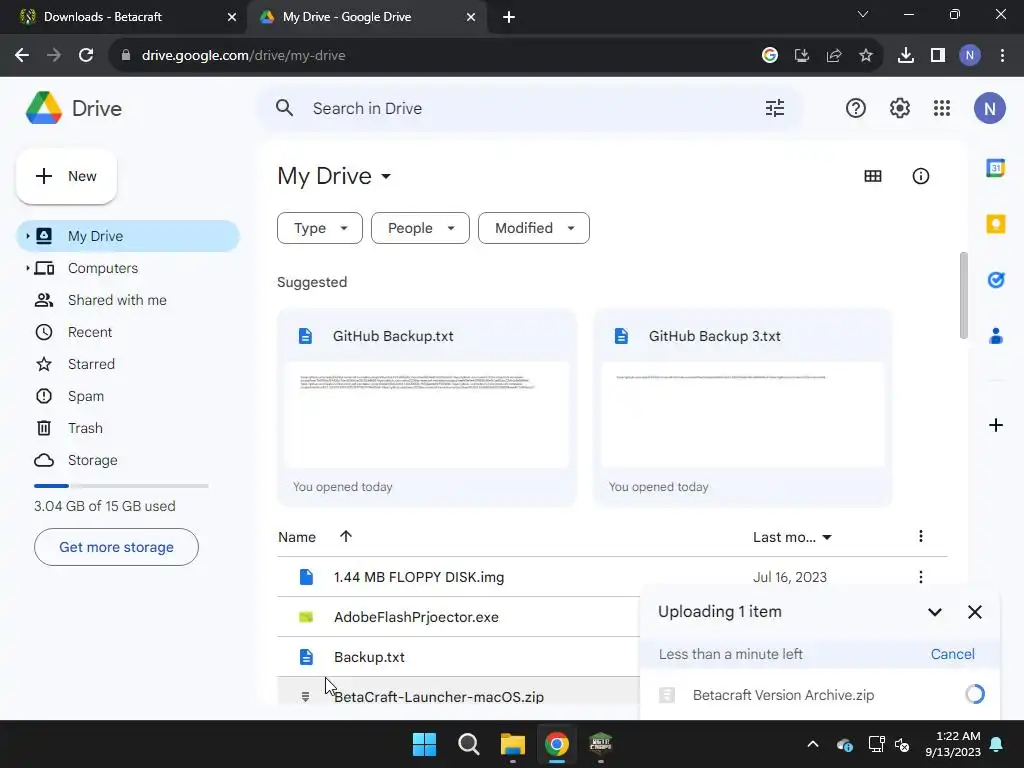Open taskbar search
Viewport: 1024px width, 768px height.
[468, 744]
